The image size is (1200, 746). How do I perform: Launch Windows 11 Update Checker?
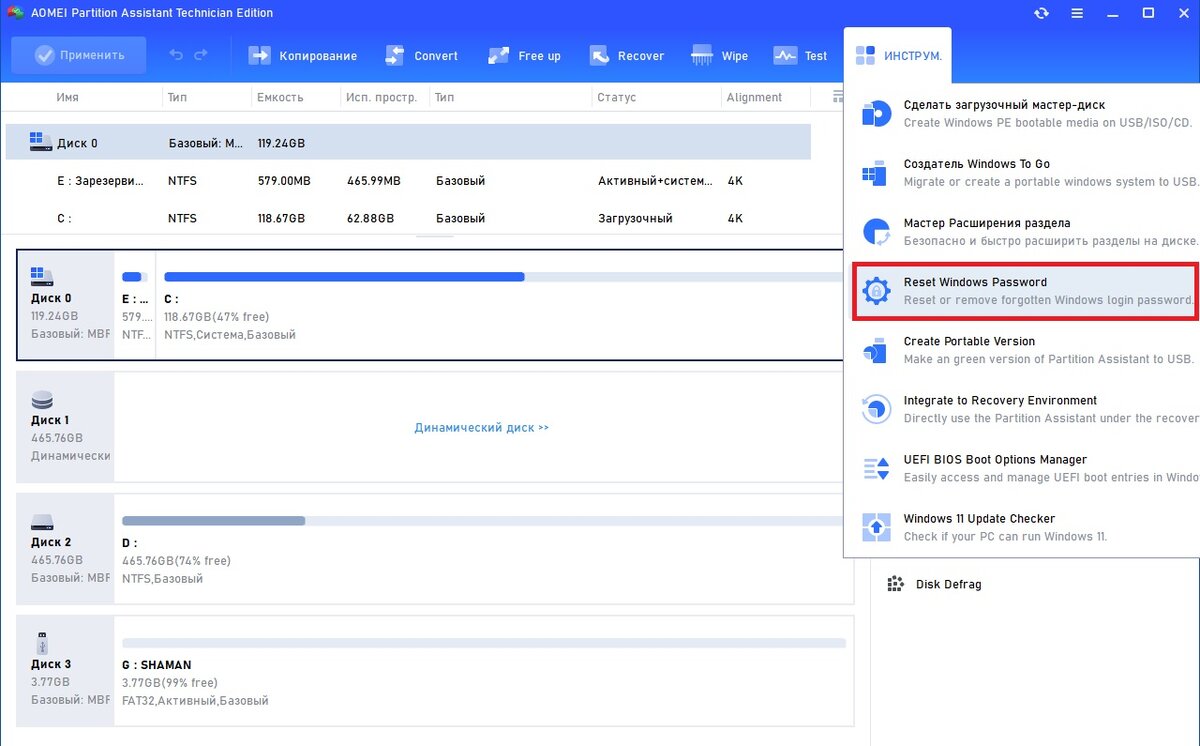[x=1022, y=527]
